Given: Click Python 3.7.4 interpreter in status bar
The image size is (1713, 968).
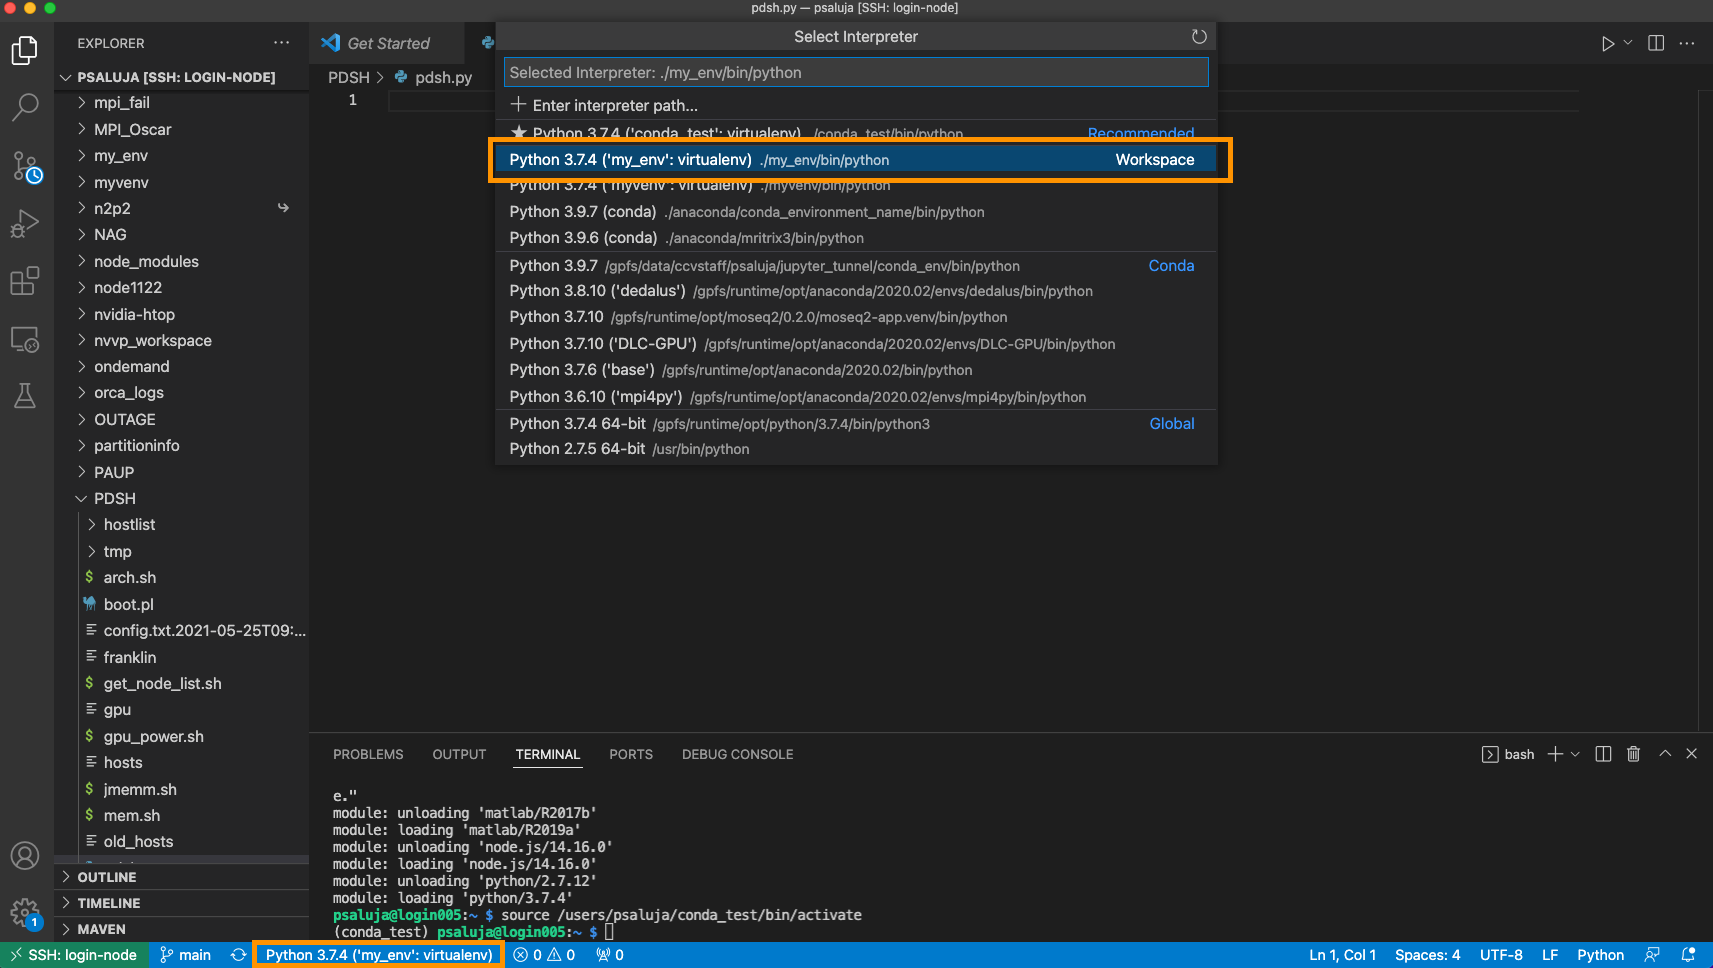Looking at the screenshot, I should point(379,955).
